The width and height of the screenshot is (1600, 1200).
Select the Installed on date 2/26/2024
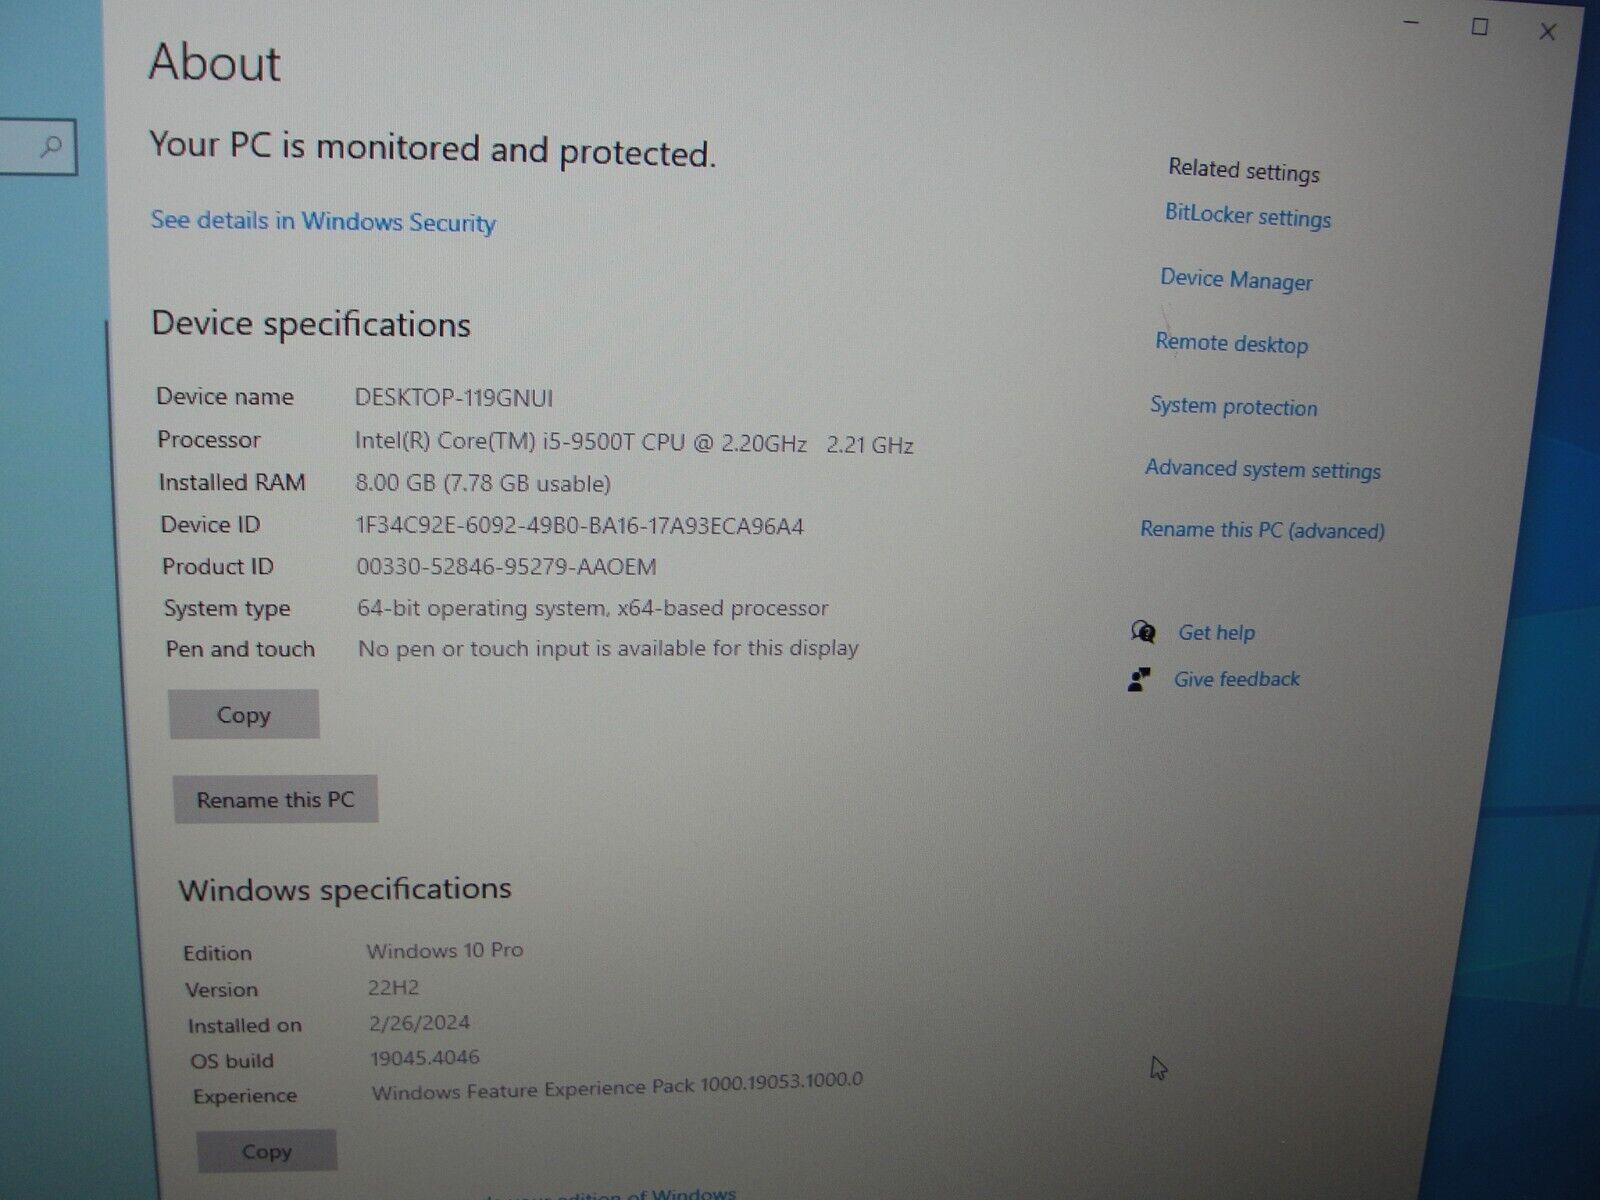419,1022
